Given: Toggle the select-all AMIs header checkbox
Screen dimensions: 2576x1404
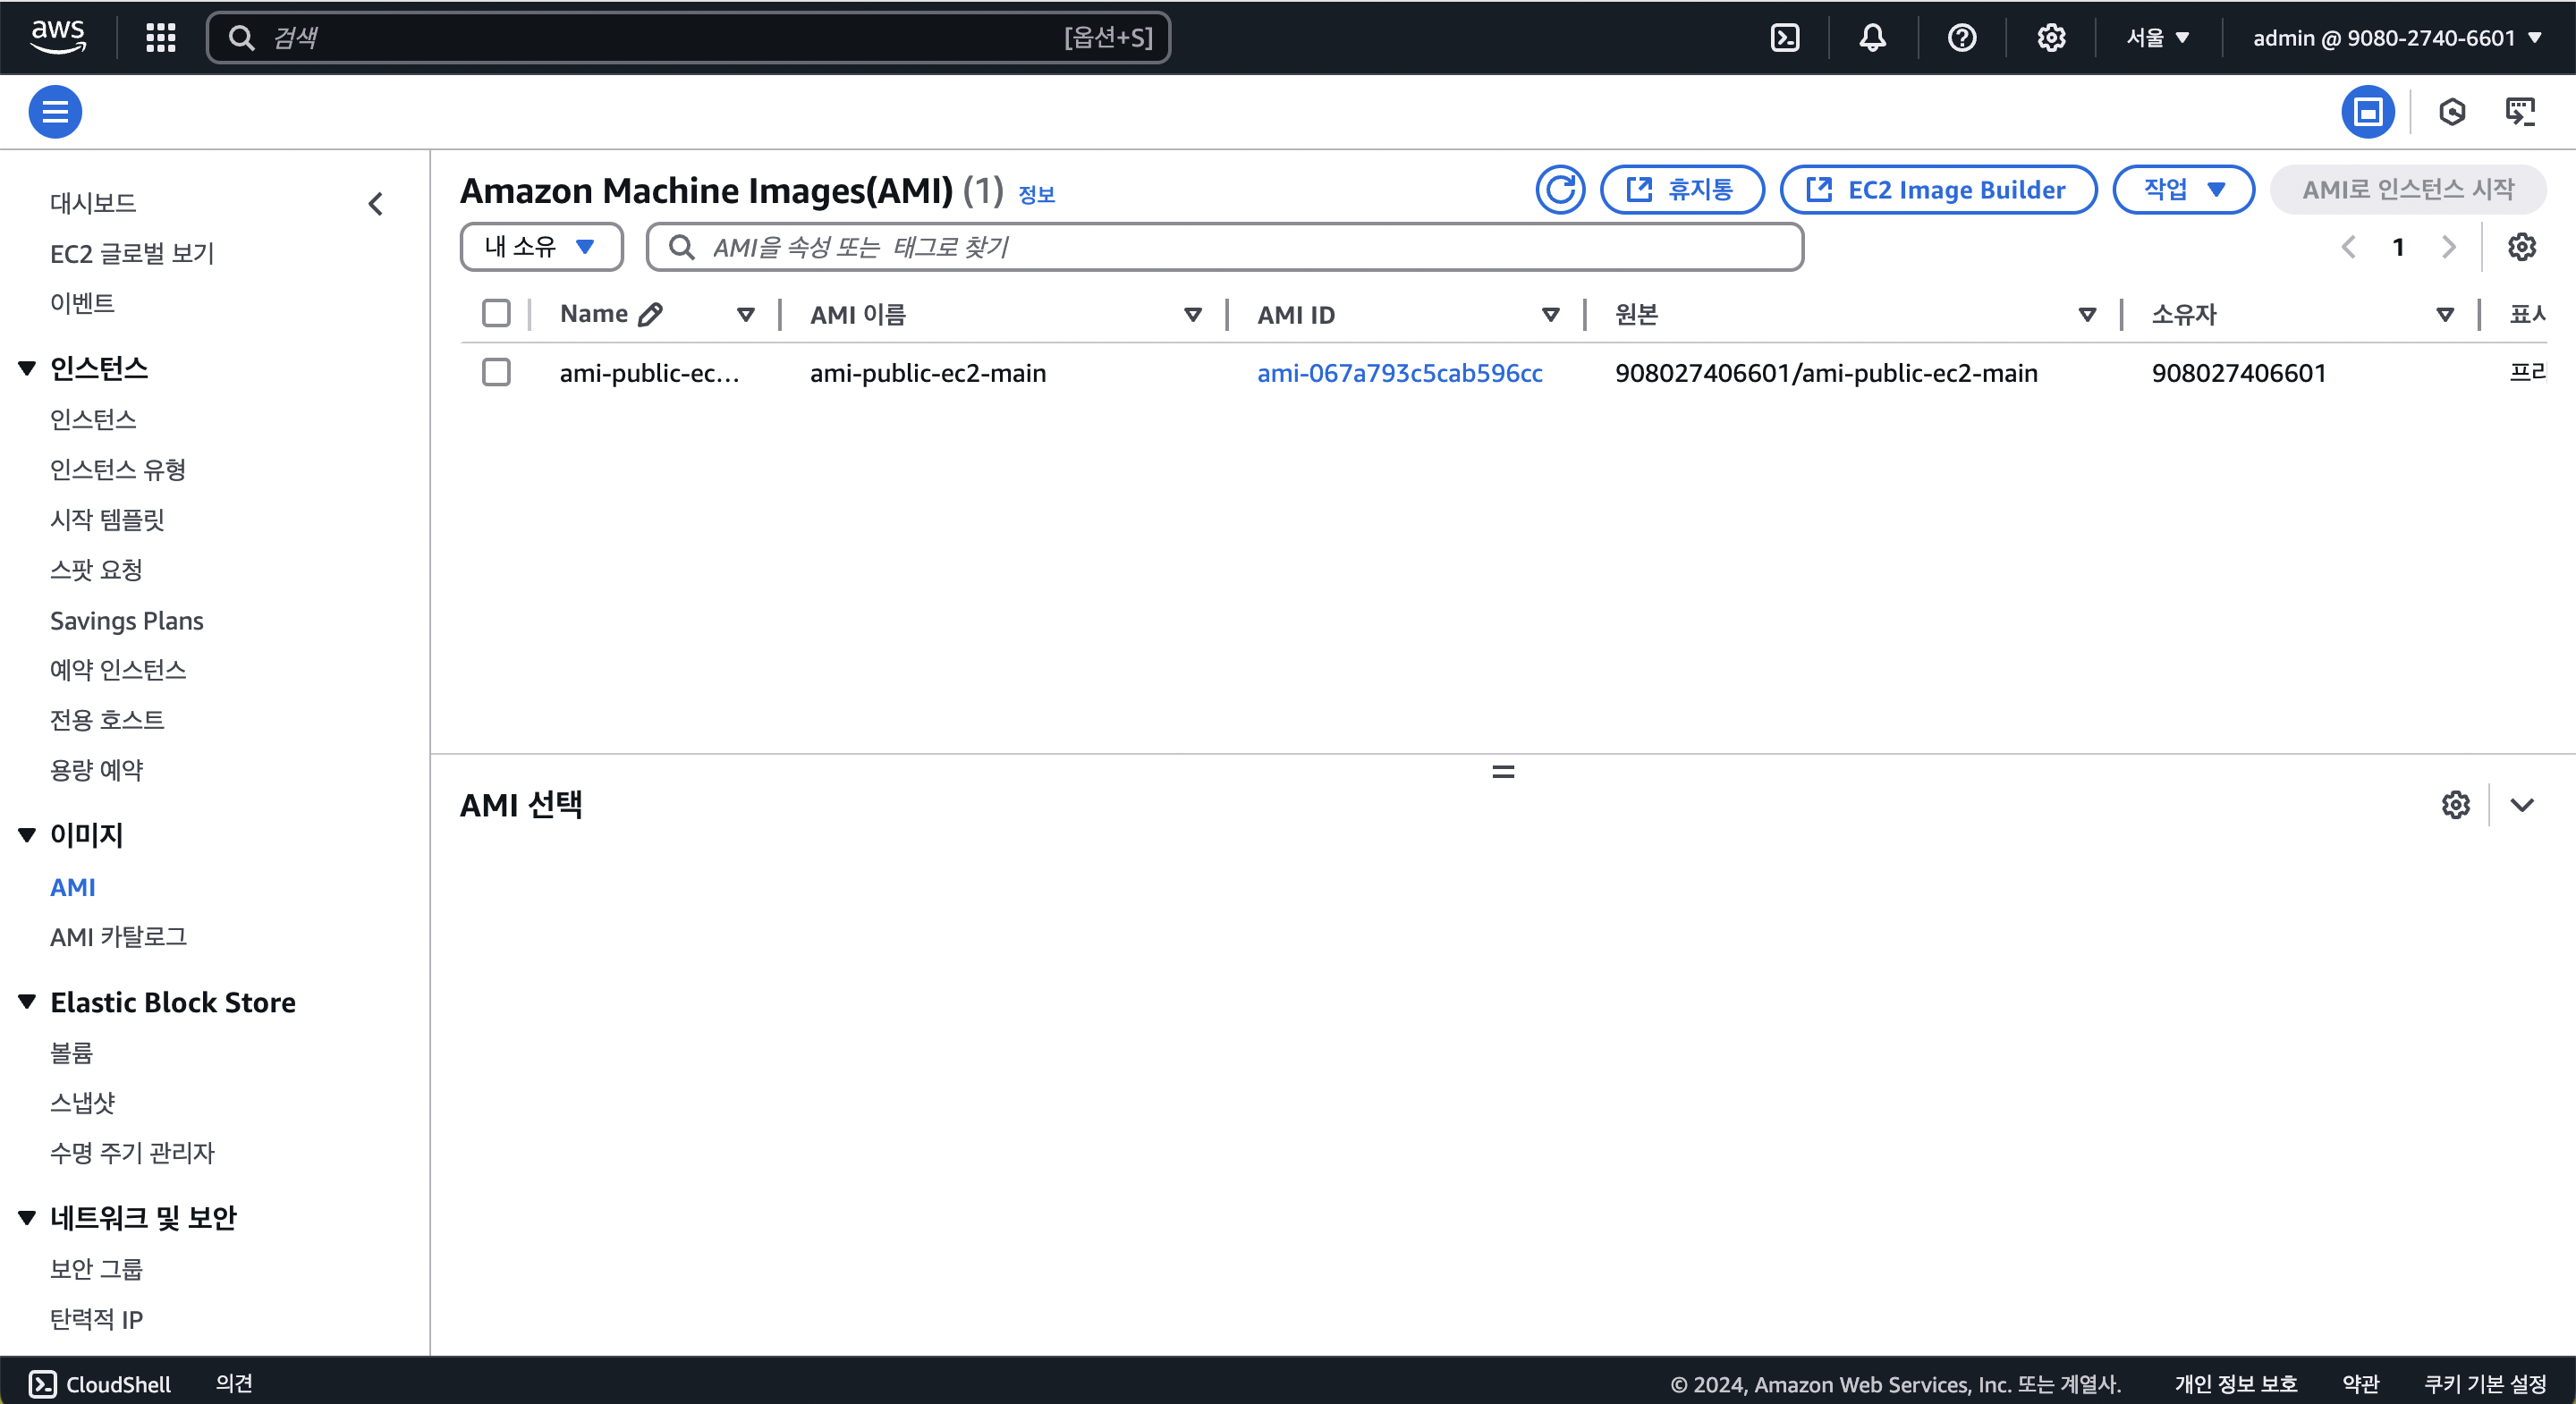Looking at the screenshot, I should (496, 314).
